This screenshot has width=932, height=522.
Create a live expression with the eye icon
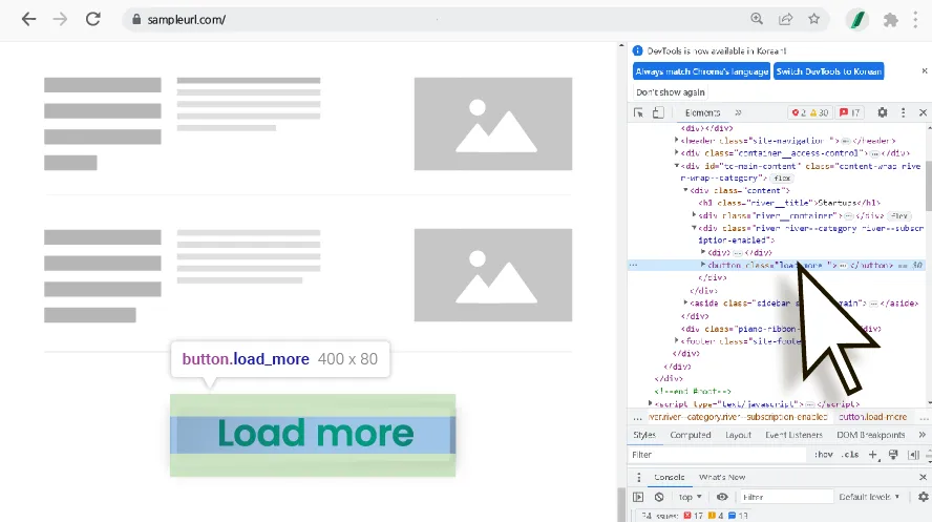(x=722, y=497)
